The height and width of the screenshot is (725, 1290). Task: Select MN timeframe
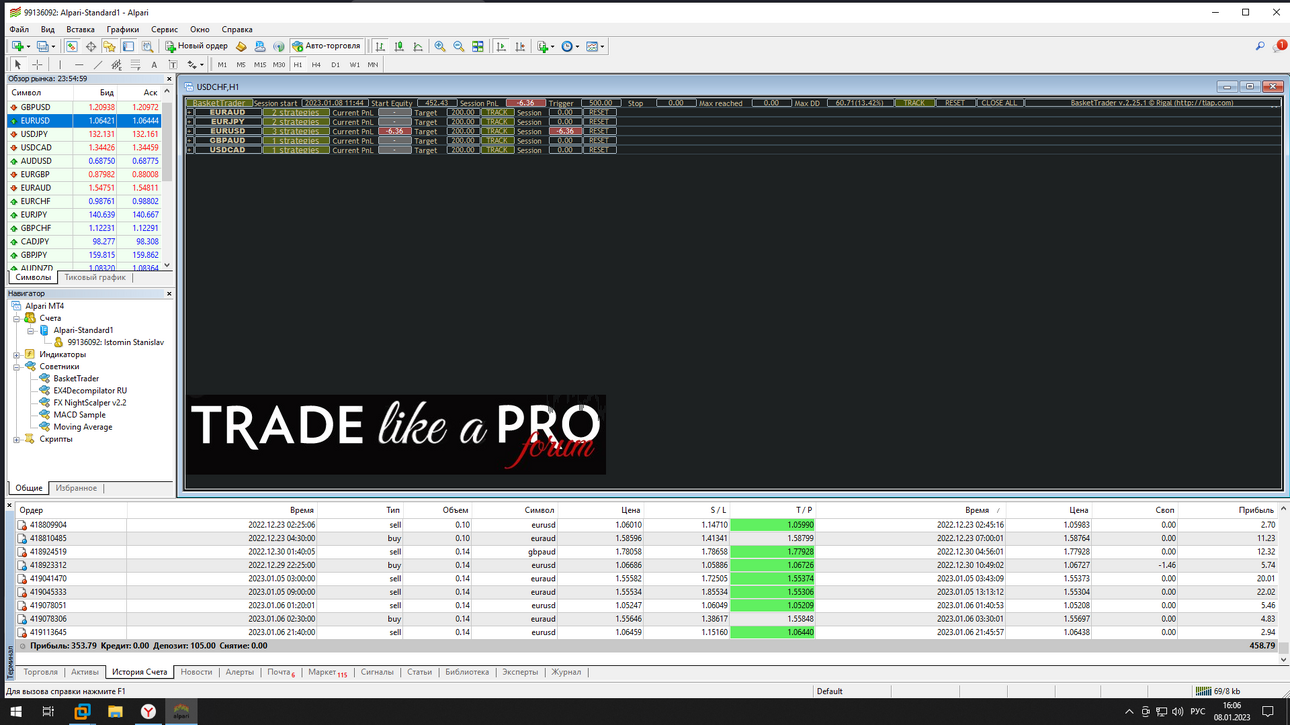point(373,65)
